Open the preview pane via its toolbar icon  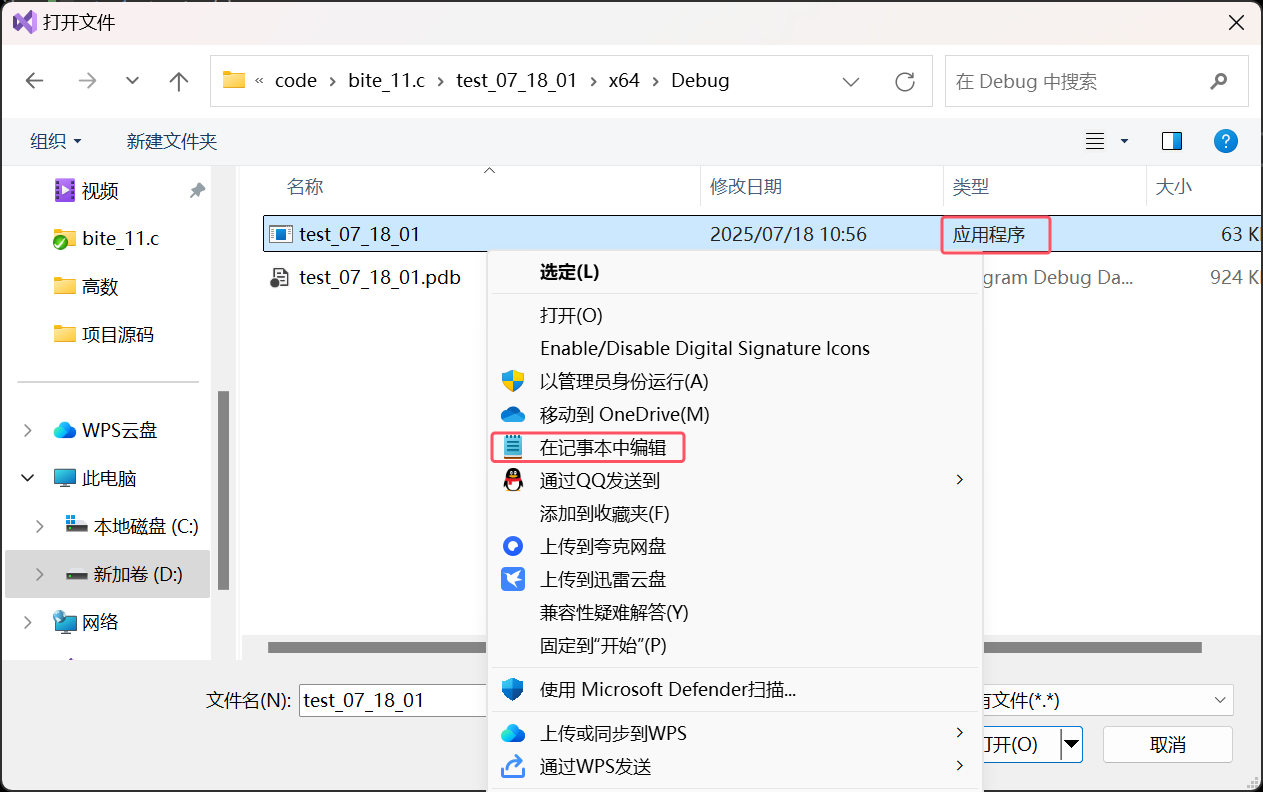[1171, 141]
